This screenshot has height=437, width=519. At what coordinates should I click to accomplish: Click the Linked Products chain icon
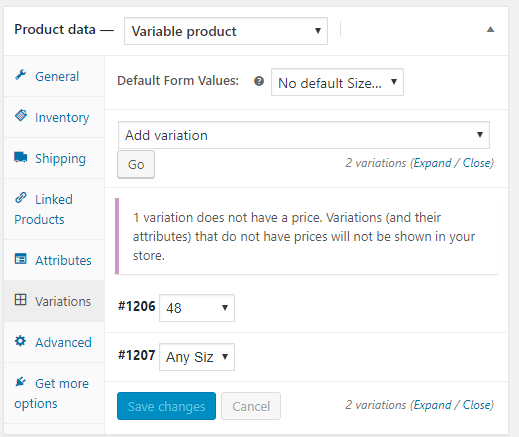click(21, 198)
